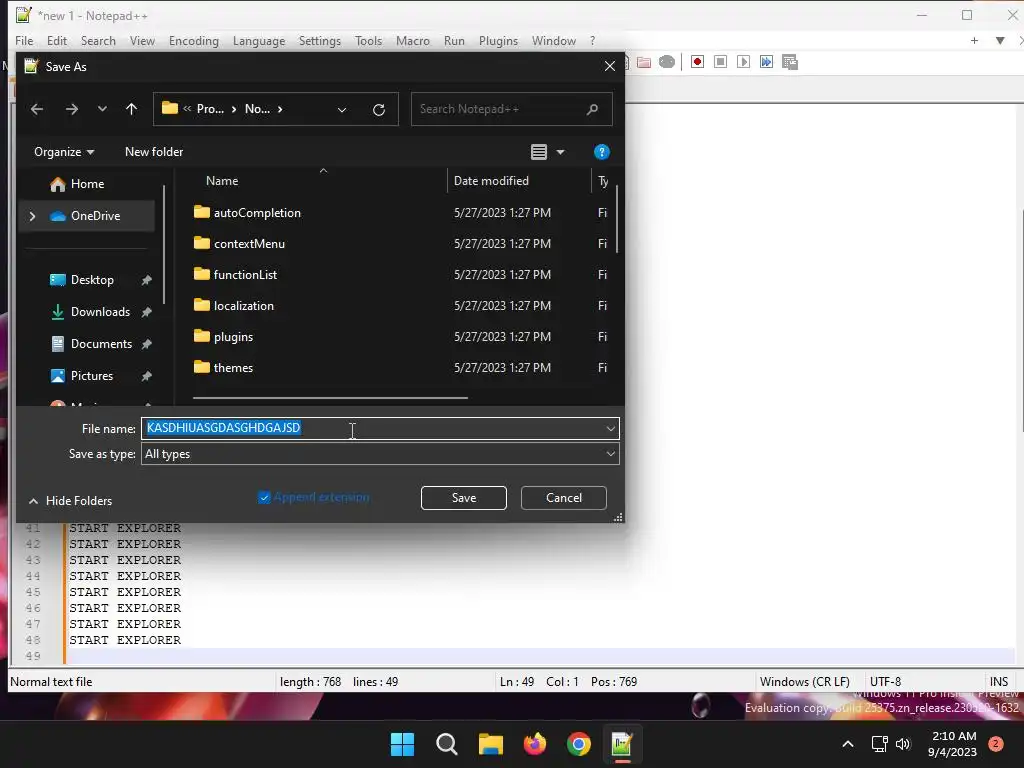Run macro multiple times icon

click(766, 62)
